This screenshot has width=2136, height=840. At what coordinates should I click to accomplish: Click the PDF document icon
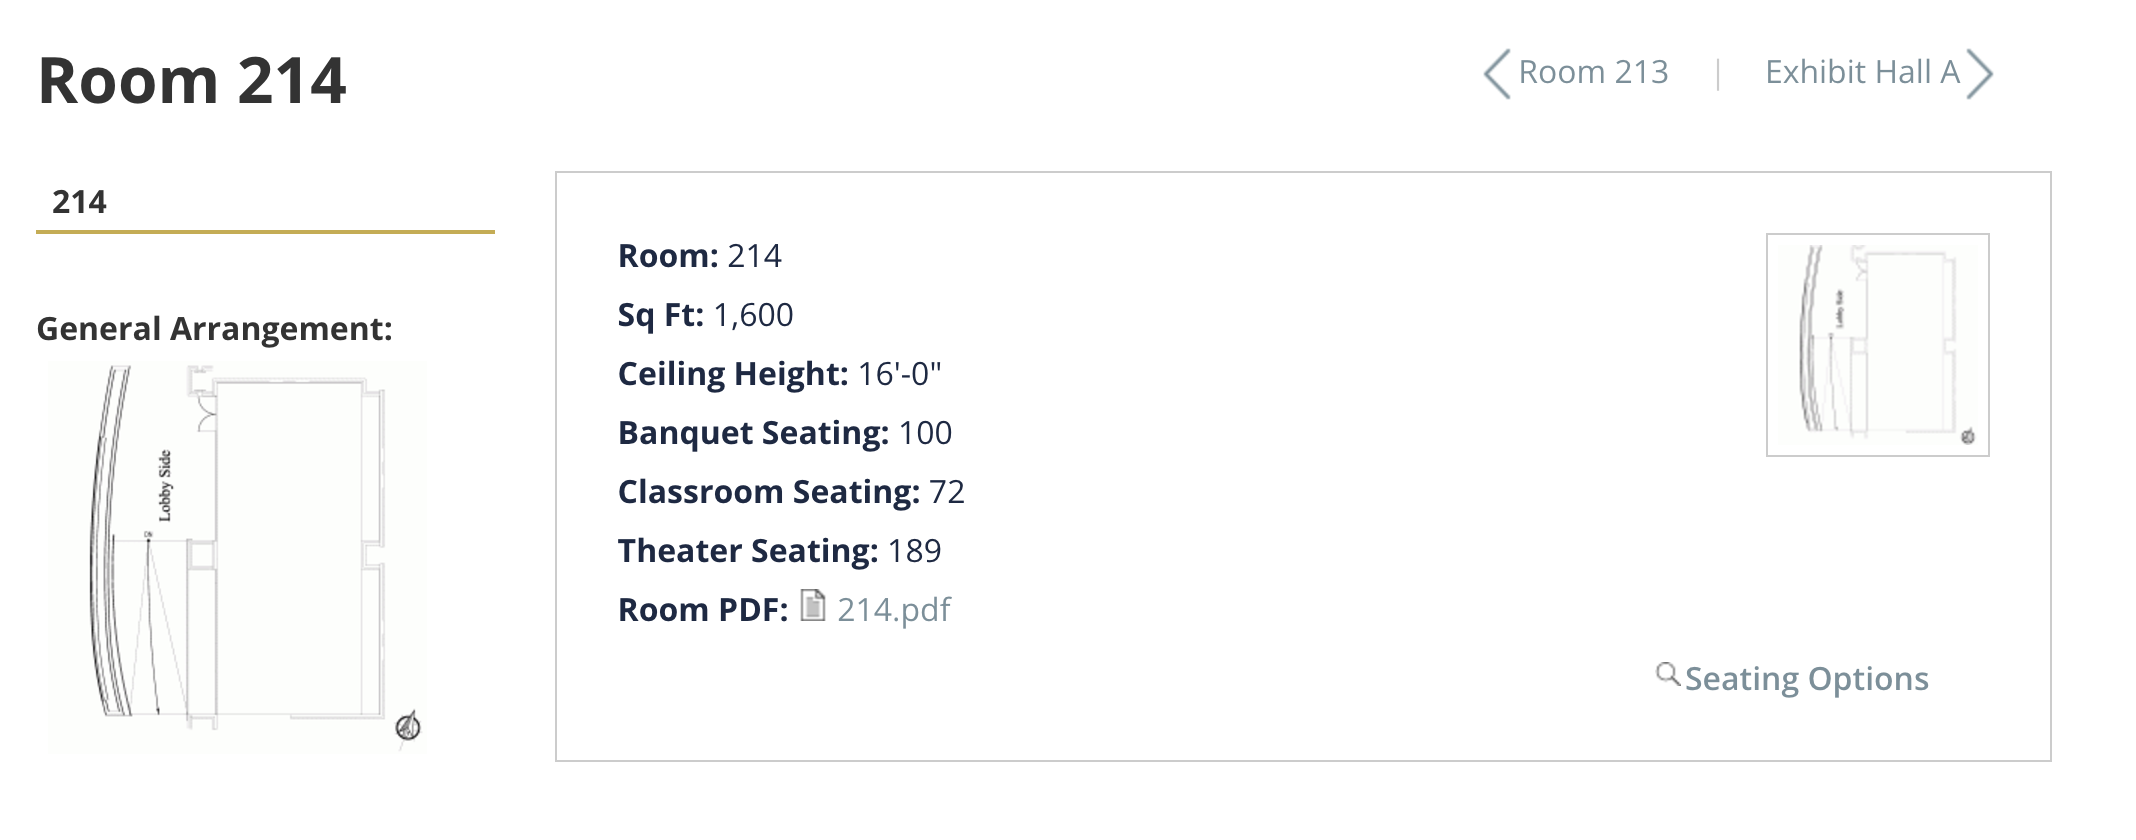[813, 606]
